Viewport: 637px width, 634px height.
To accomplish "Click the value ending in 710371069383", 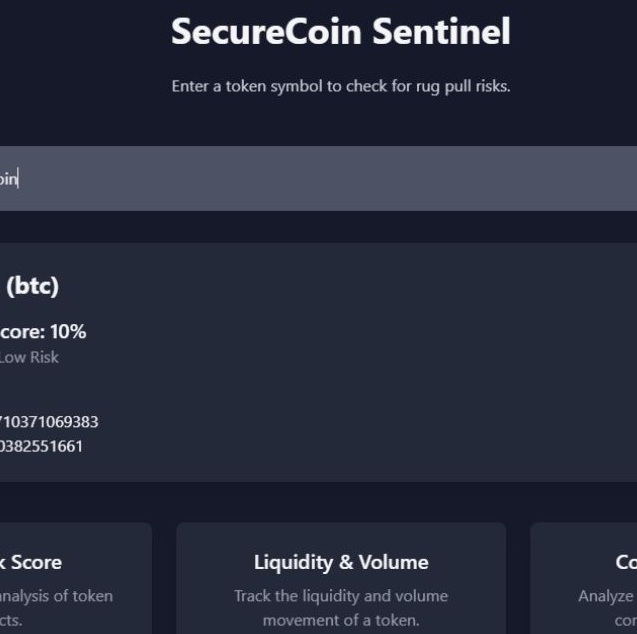I will (x=49, y=422).
